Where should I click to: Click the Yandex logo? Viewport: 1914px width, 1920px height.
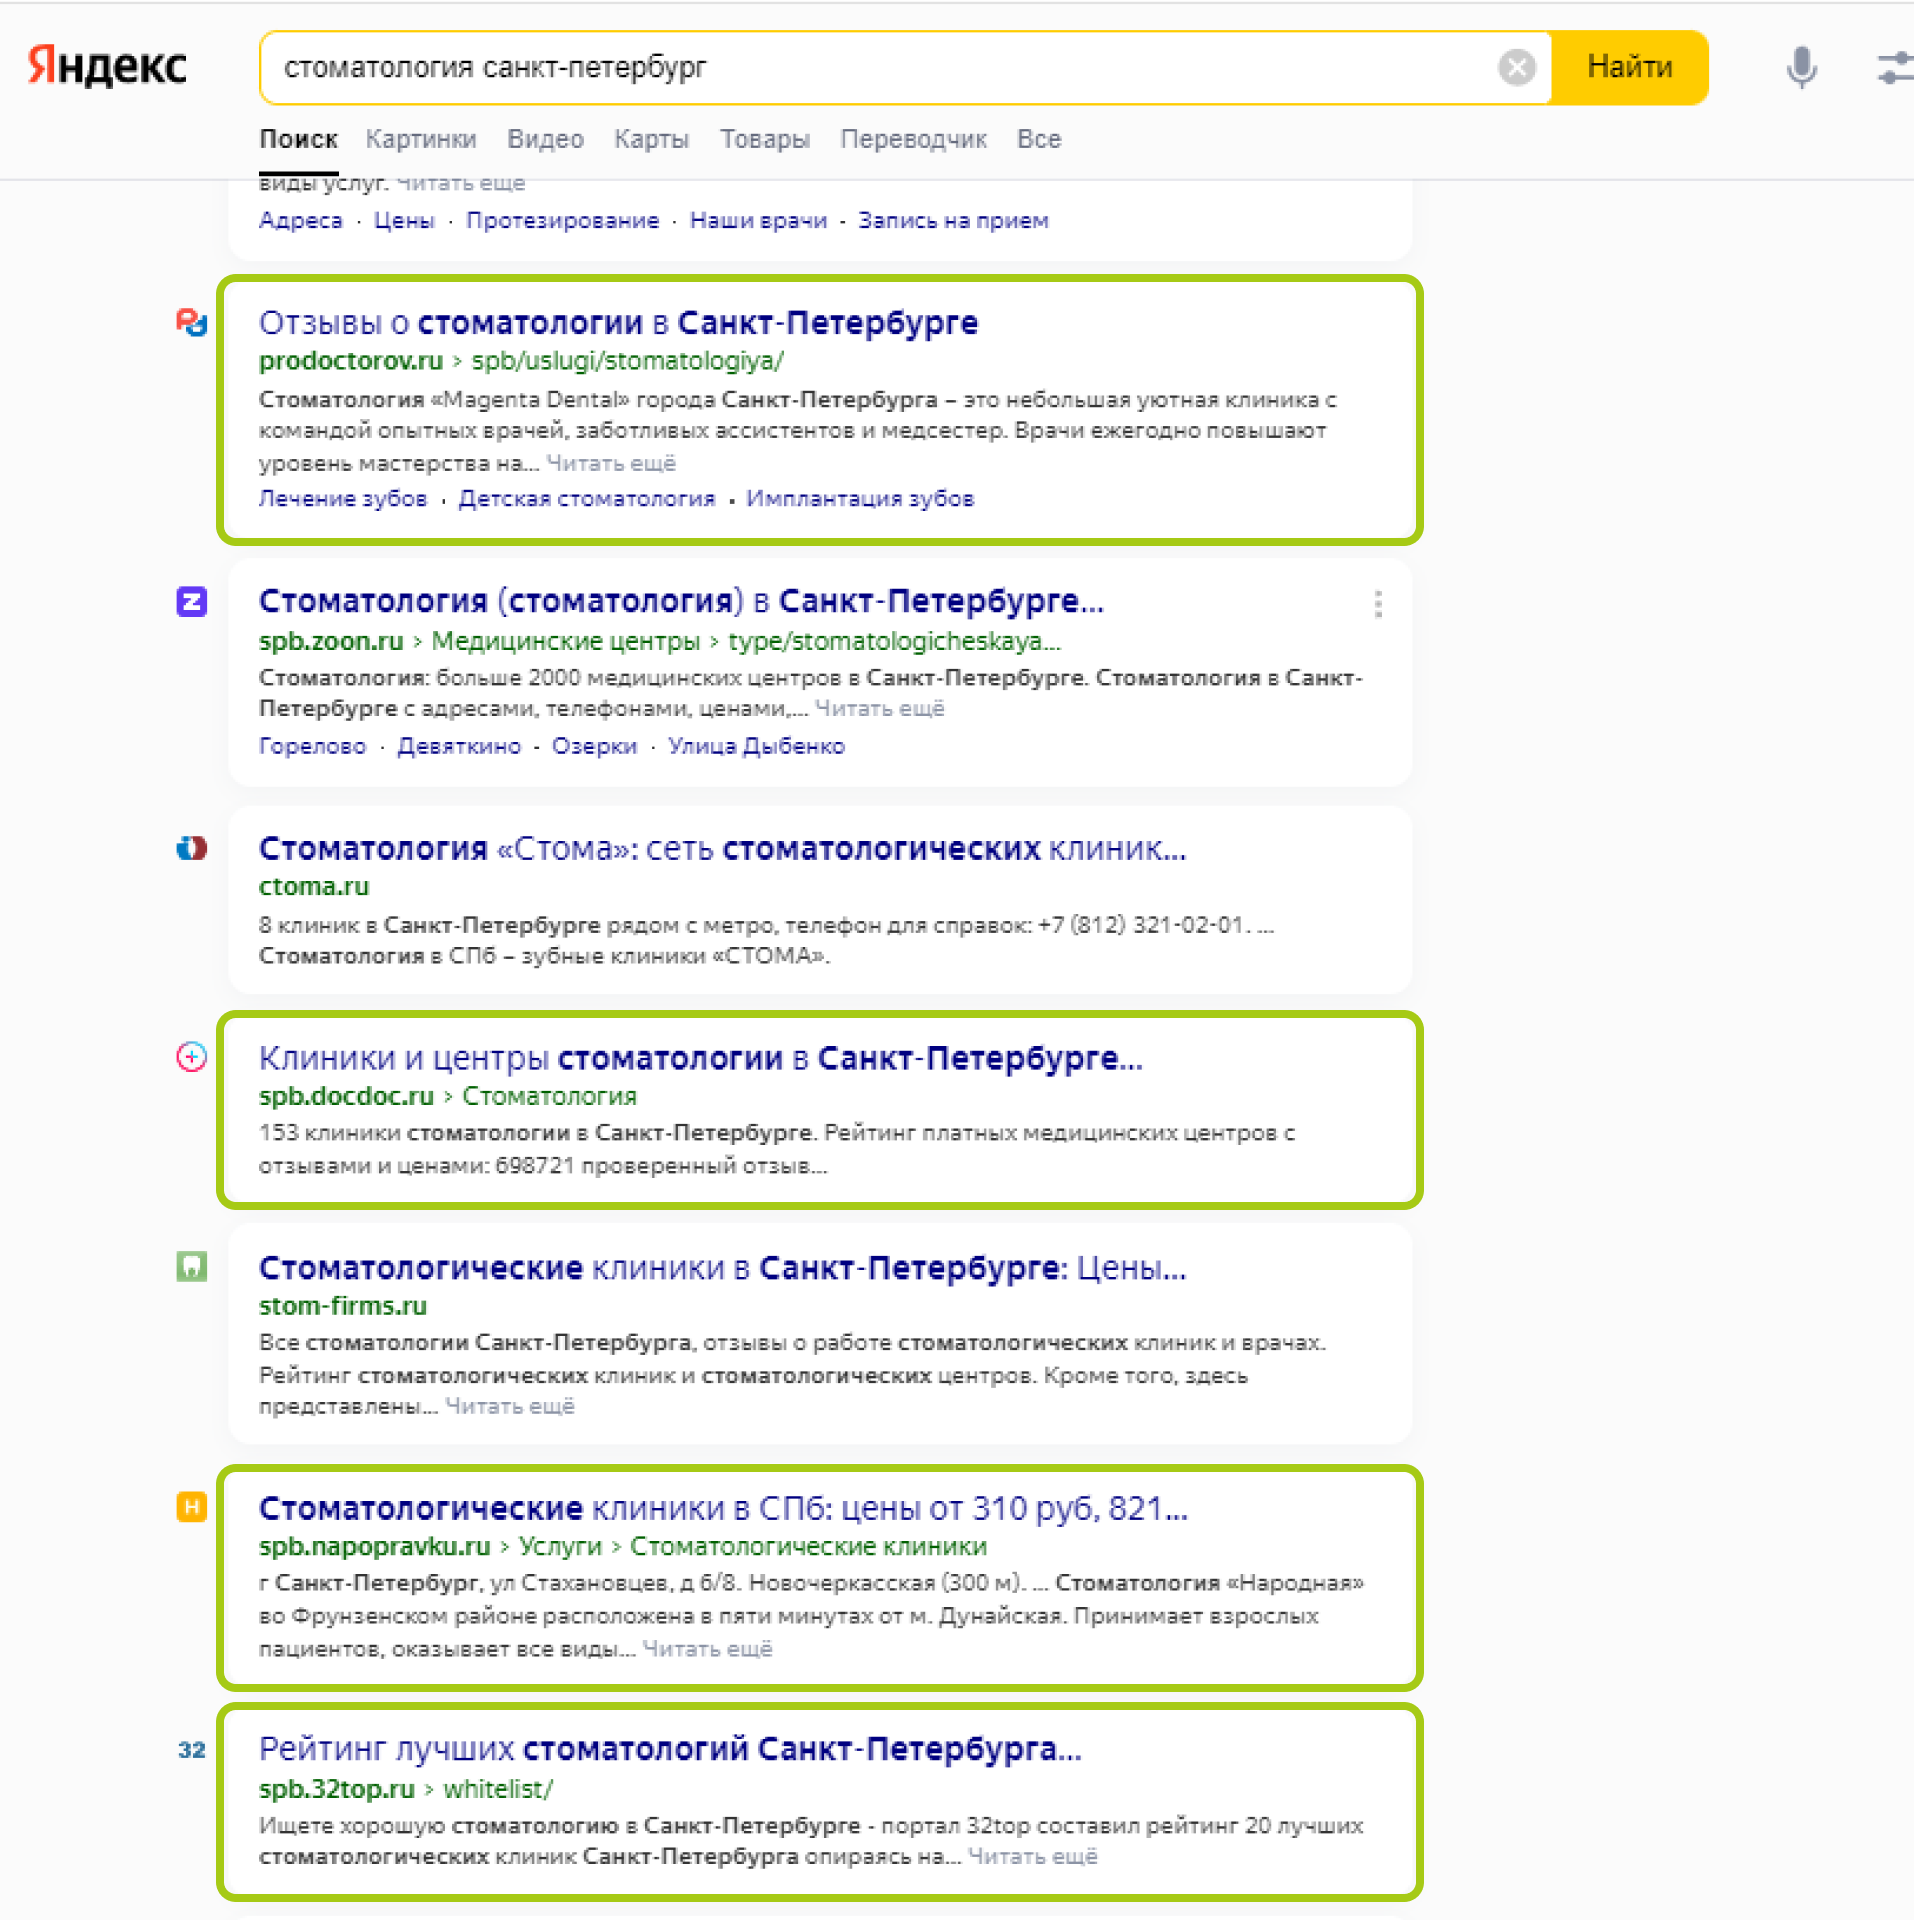click(107, 66)
